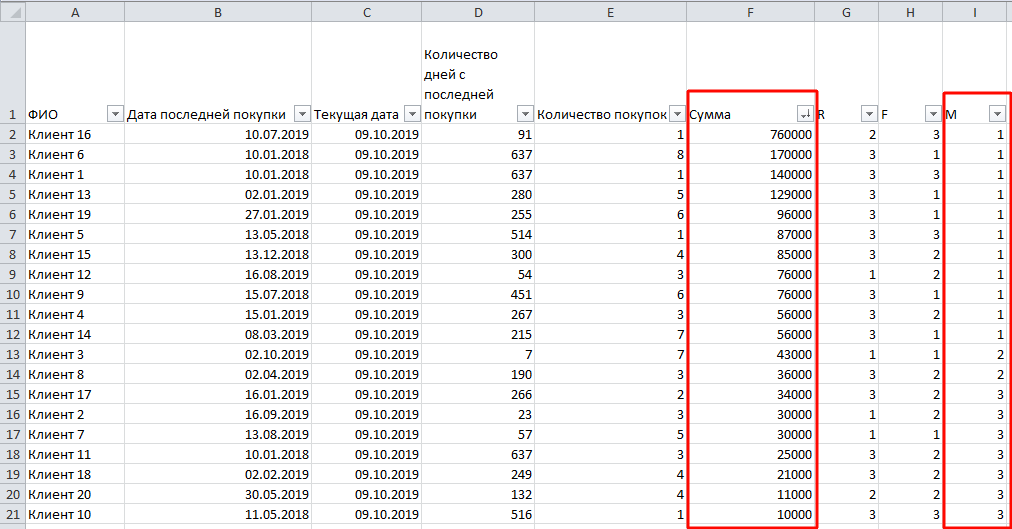Viewport: 1012px width, 529px height.
Task: Select the Клиент 10 cell
Action: (x=75, y=514)
